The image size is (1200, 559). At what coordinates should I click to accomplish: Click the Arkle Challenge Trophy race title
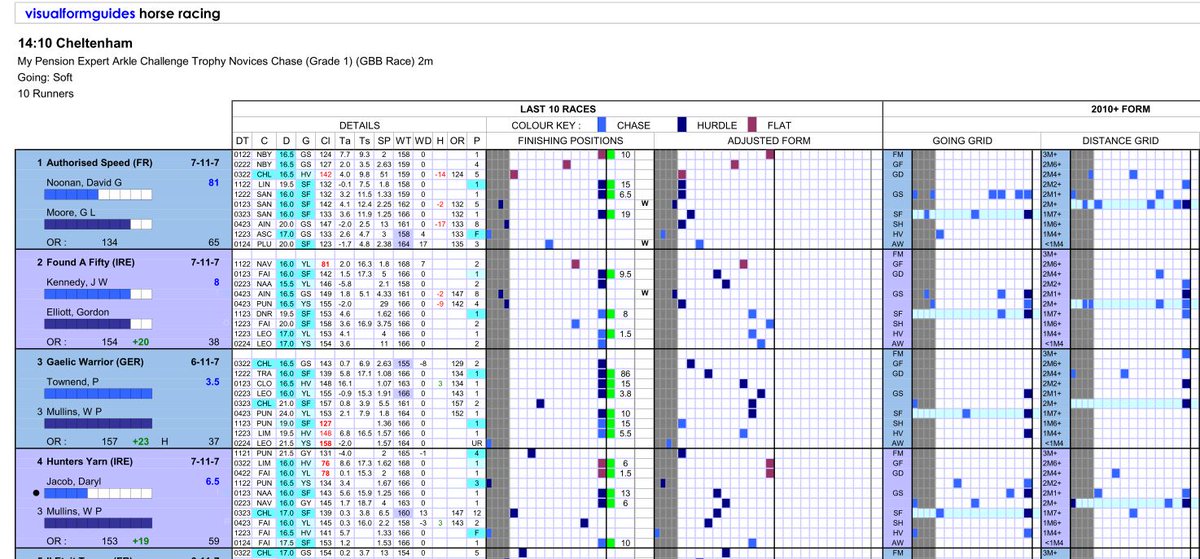tap(226, 61)
